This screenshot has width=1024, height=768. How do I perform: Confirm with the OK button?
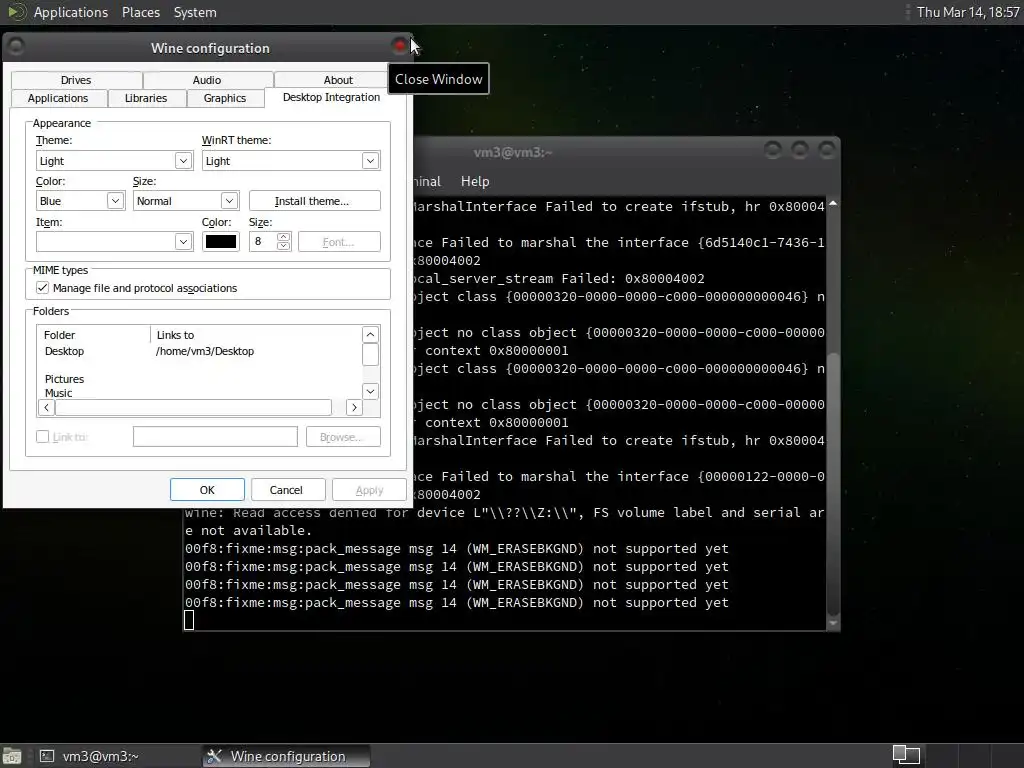pyautogui.click(x=207, y=490)
